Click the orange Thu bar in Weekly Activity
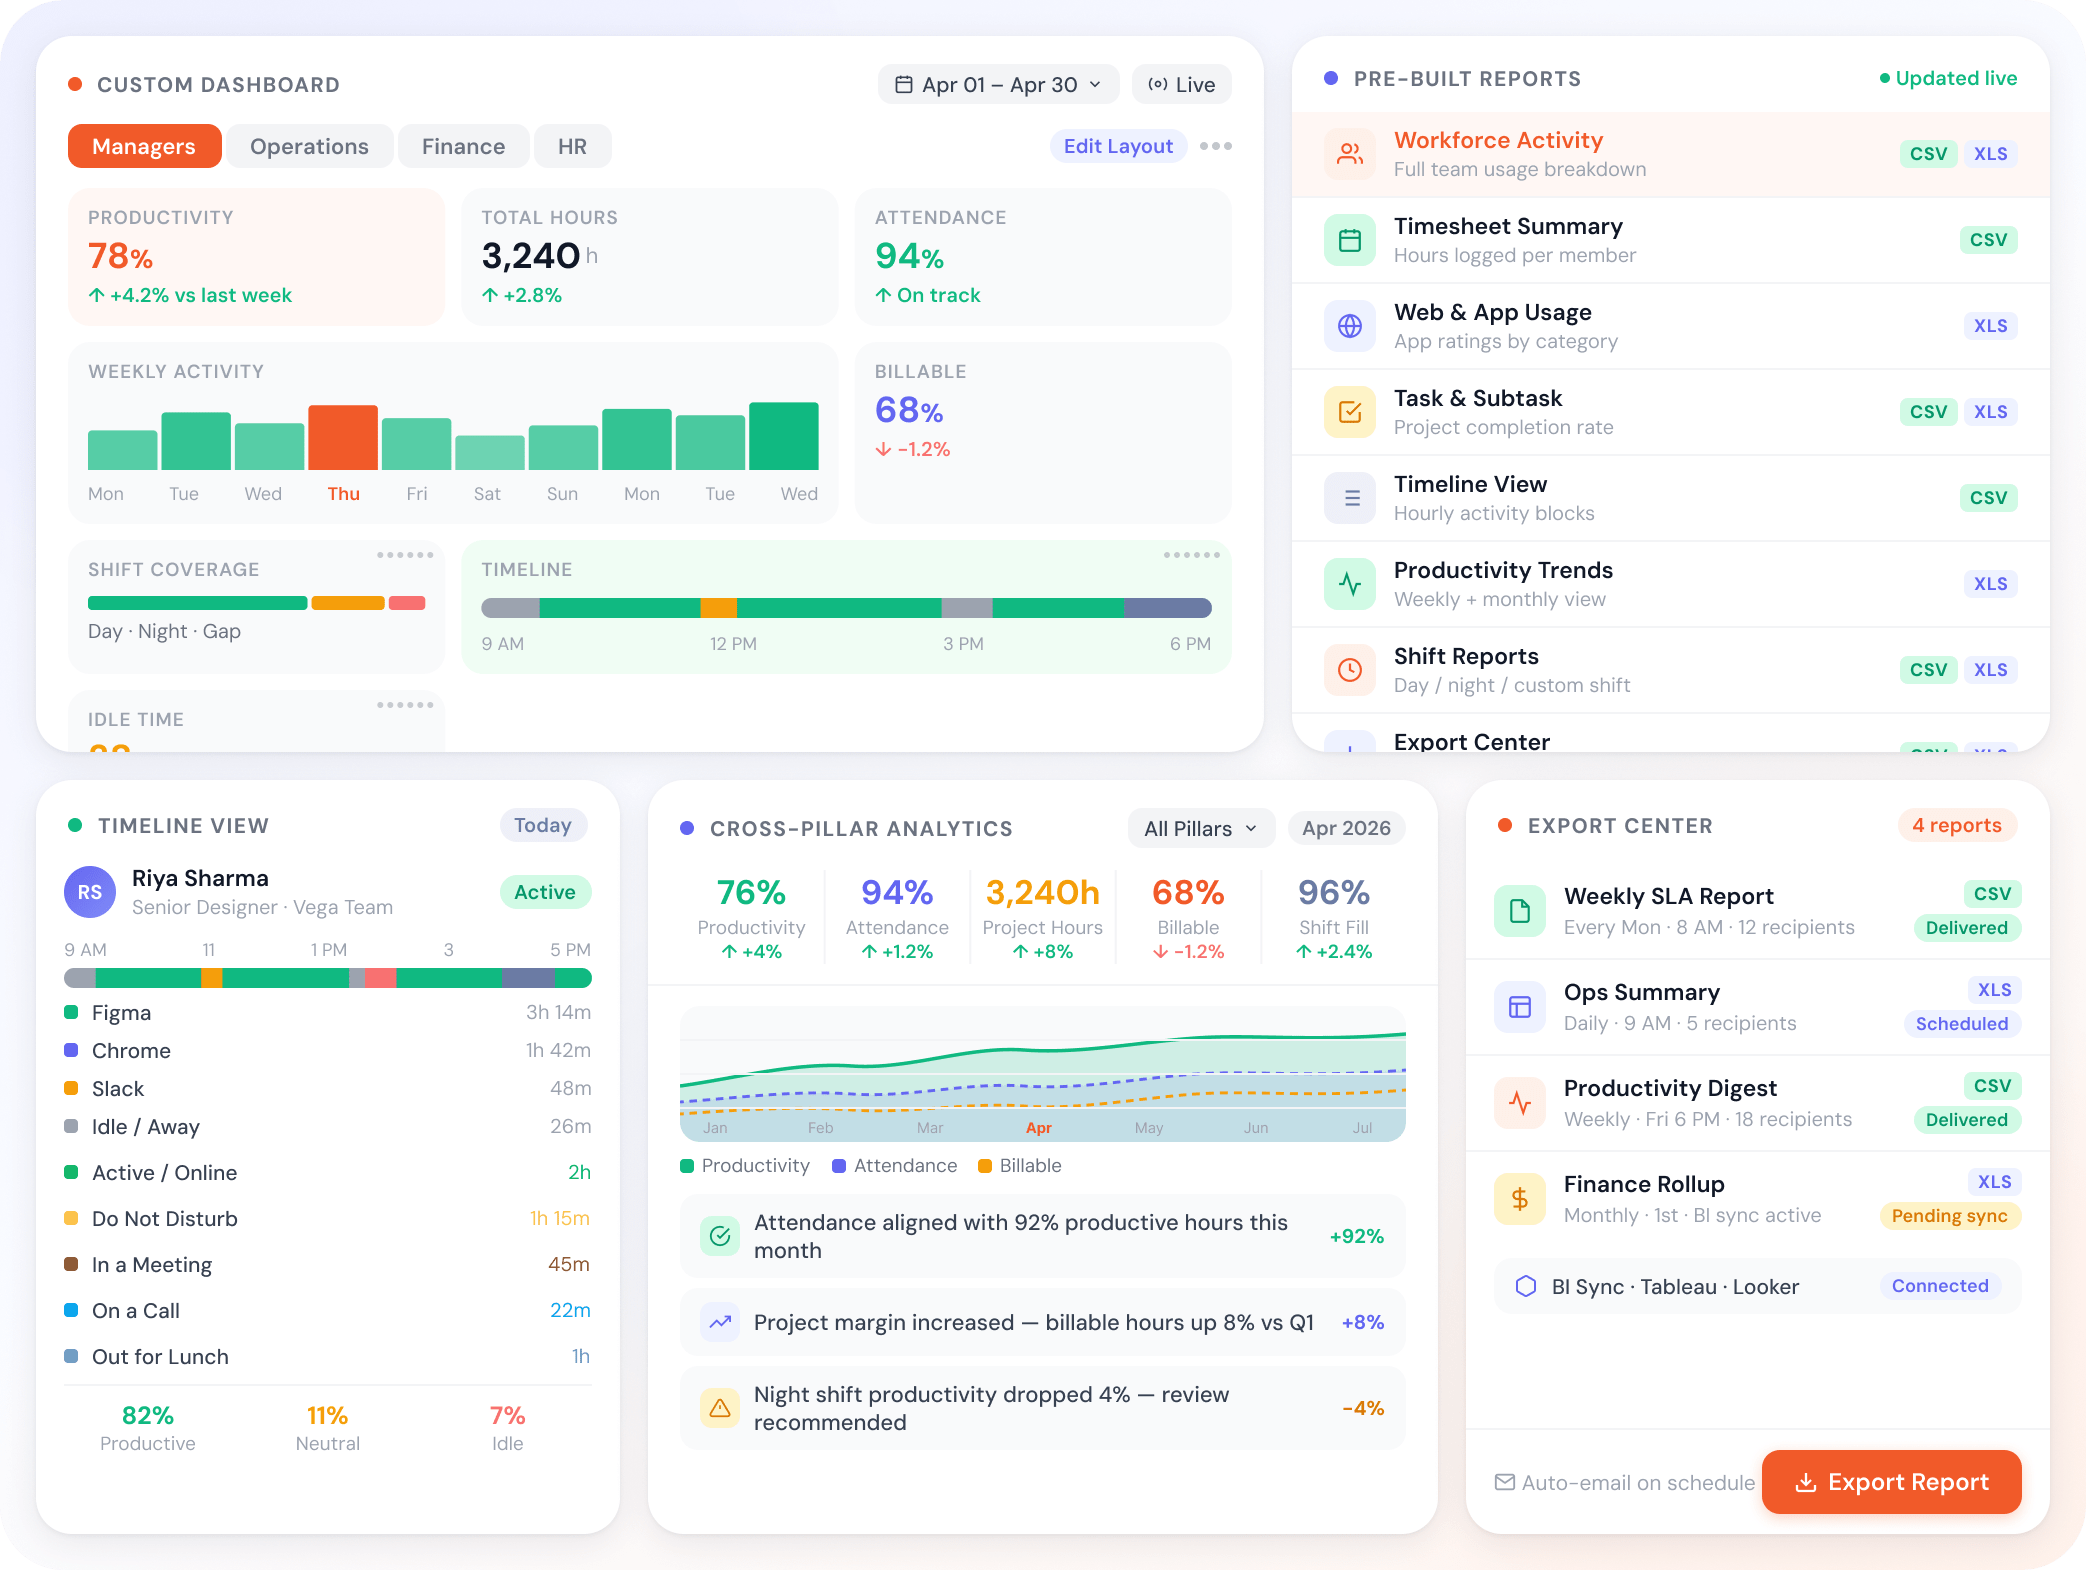Viewport: 2086px width, 1570px height. click(x=343, y=437)
